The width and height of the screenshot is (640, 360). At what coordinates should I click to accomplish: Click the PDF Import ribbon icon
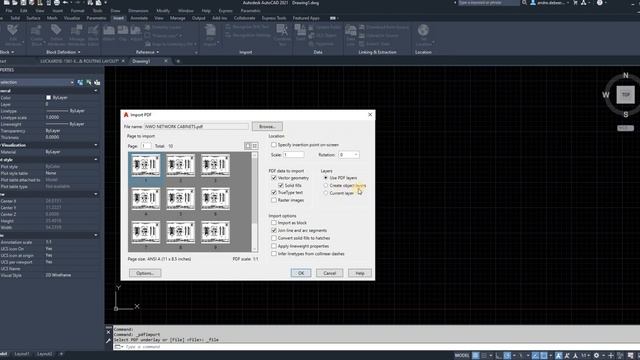coord(210,35)
